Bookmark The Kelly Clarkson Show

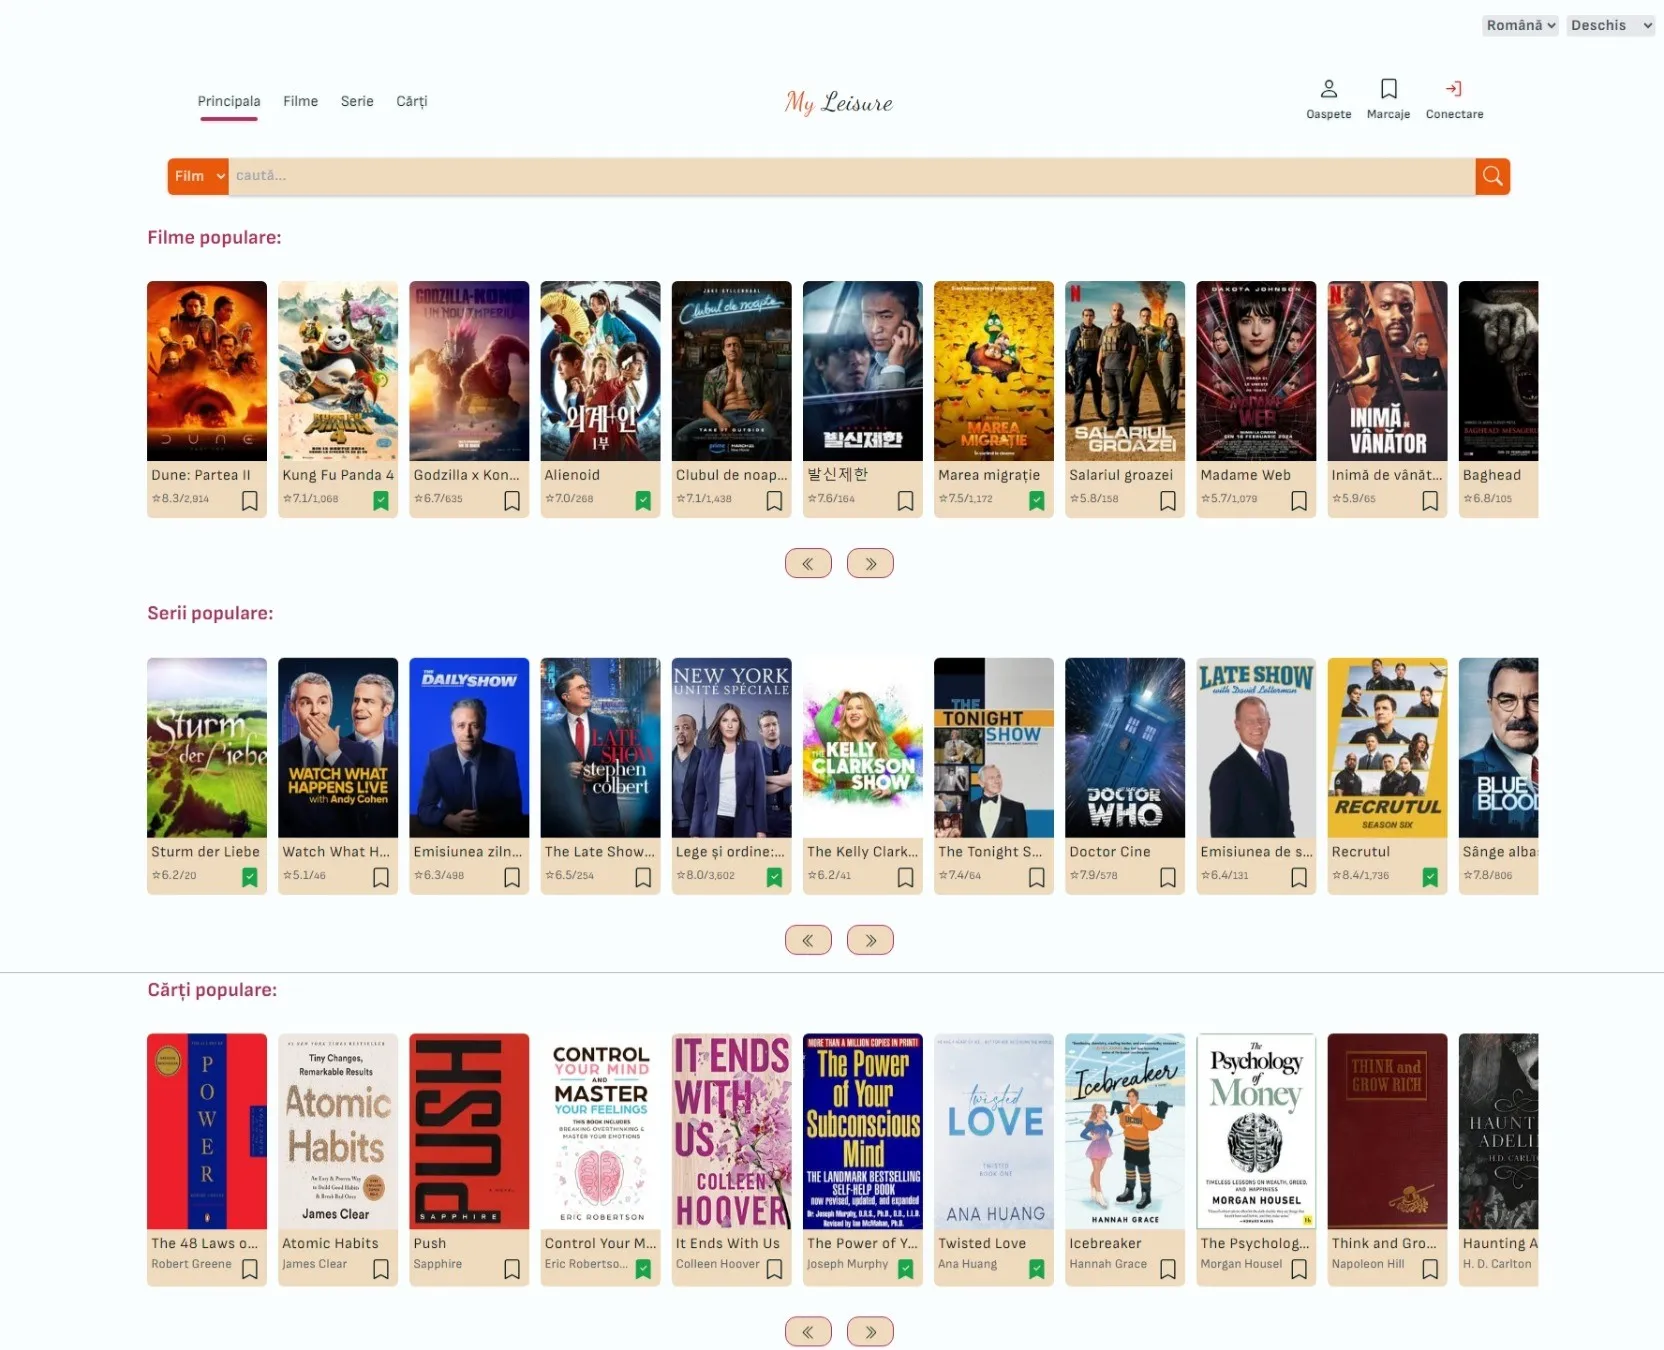click(x=905, y=878)
